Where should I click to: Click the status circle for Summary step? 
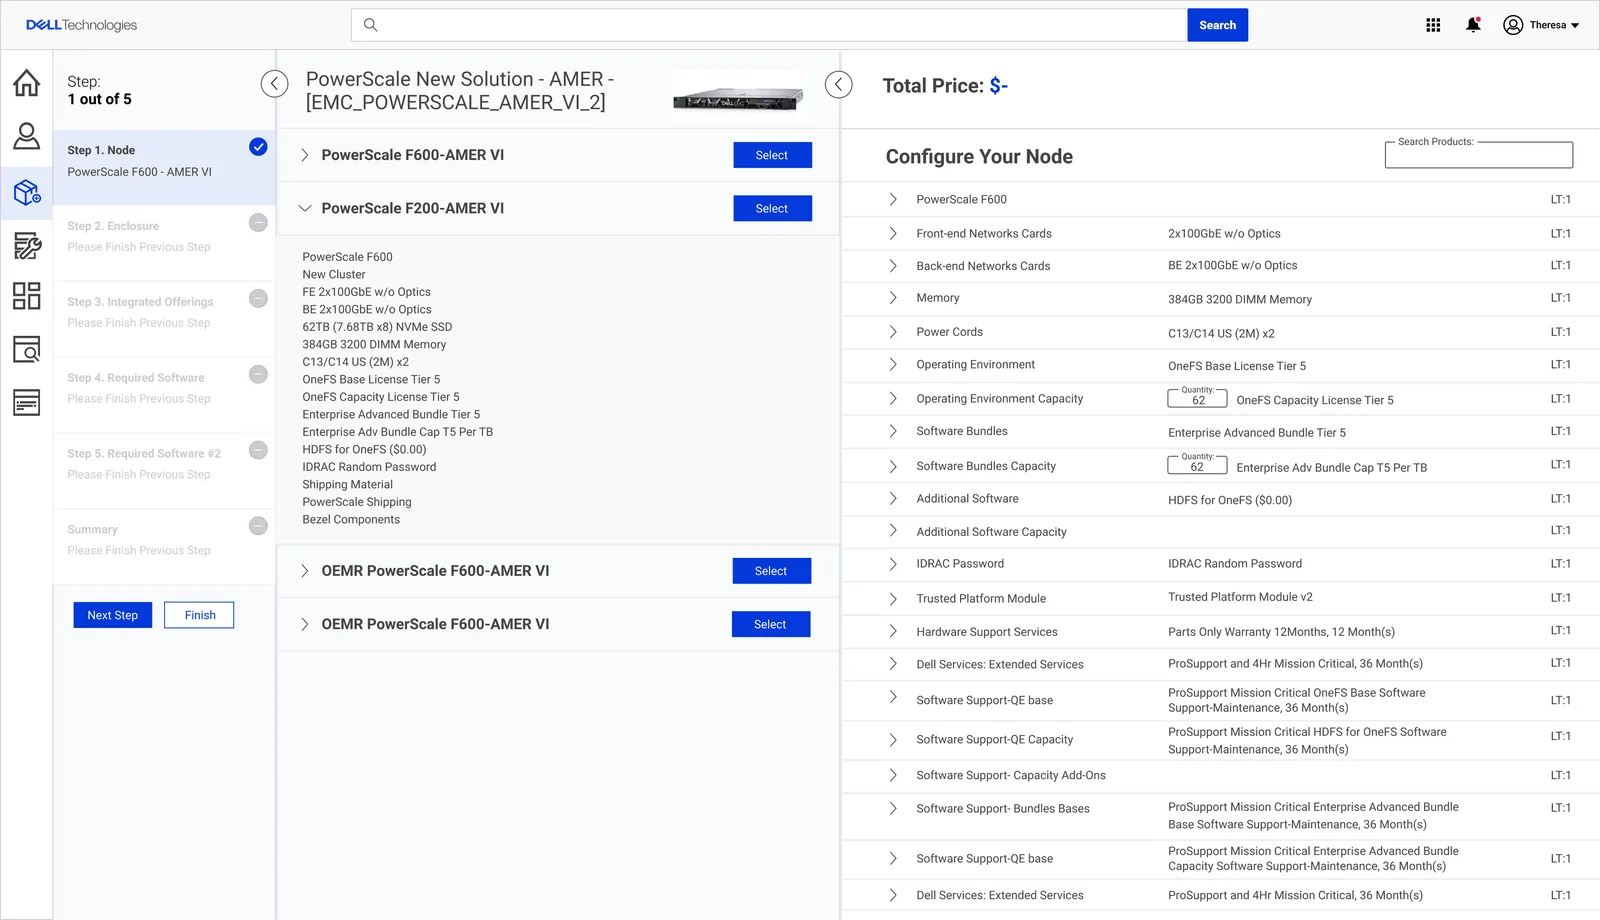[x=258, y=526]
